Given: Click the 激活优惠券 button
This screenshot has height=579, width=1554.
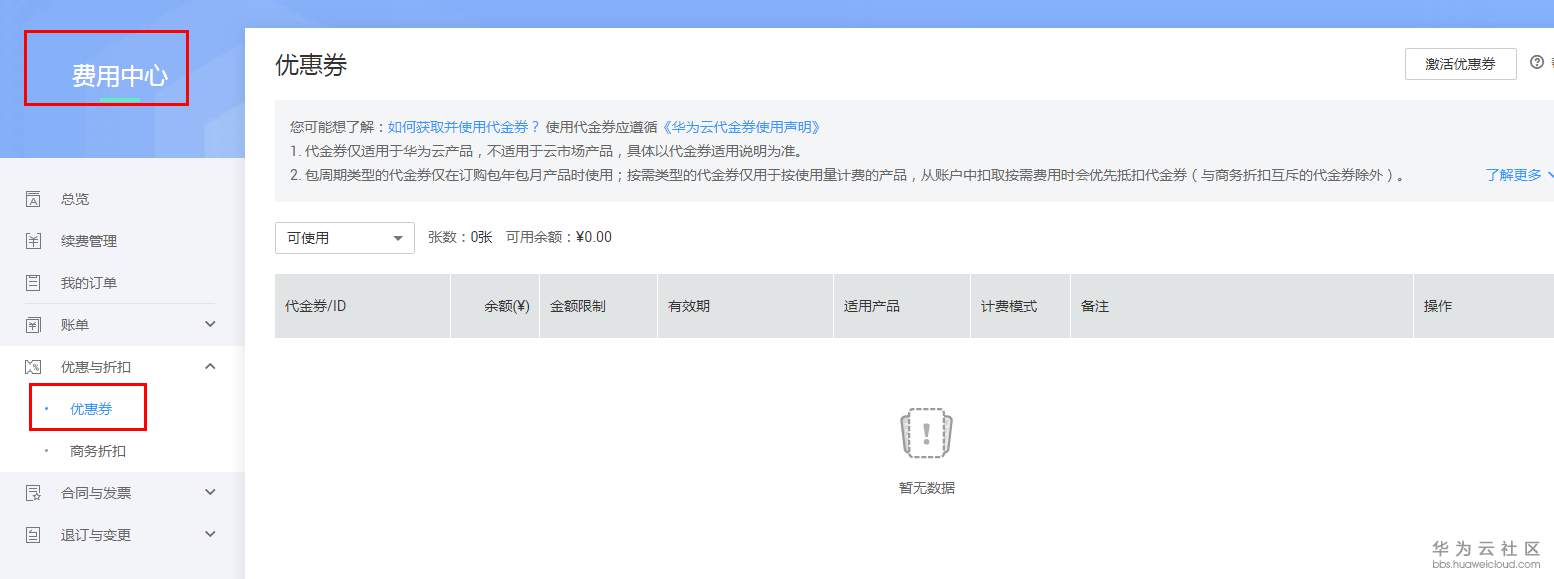Looking at the screenshot, I should 1460,64.
